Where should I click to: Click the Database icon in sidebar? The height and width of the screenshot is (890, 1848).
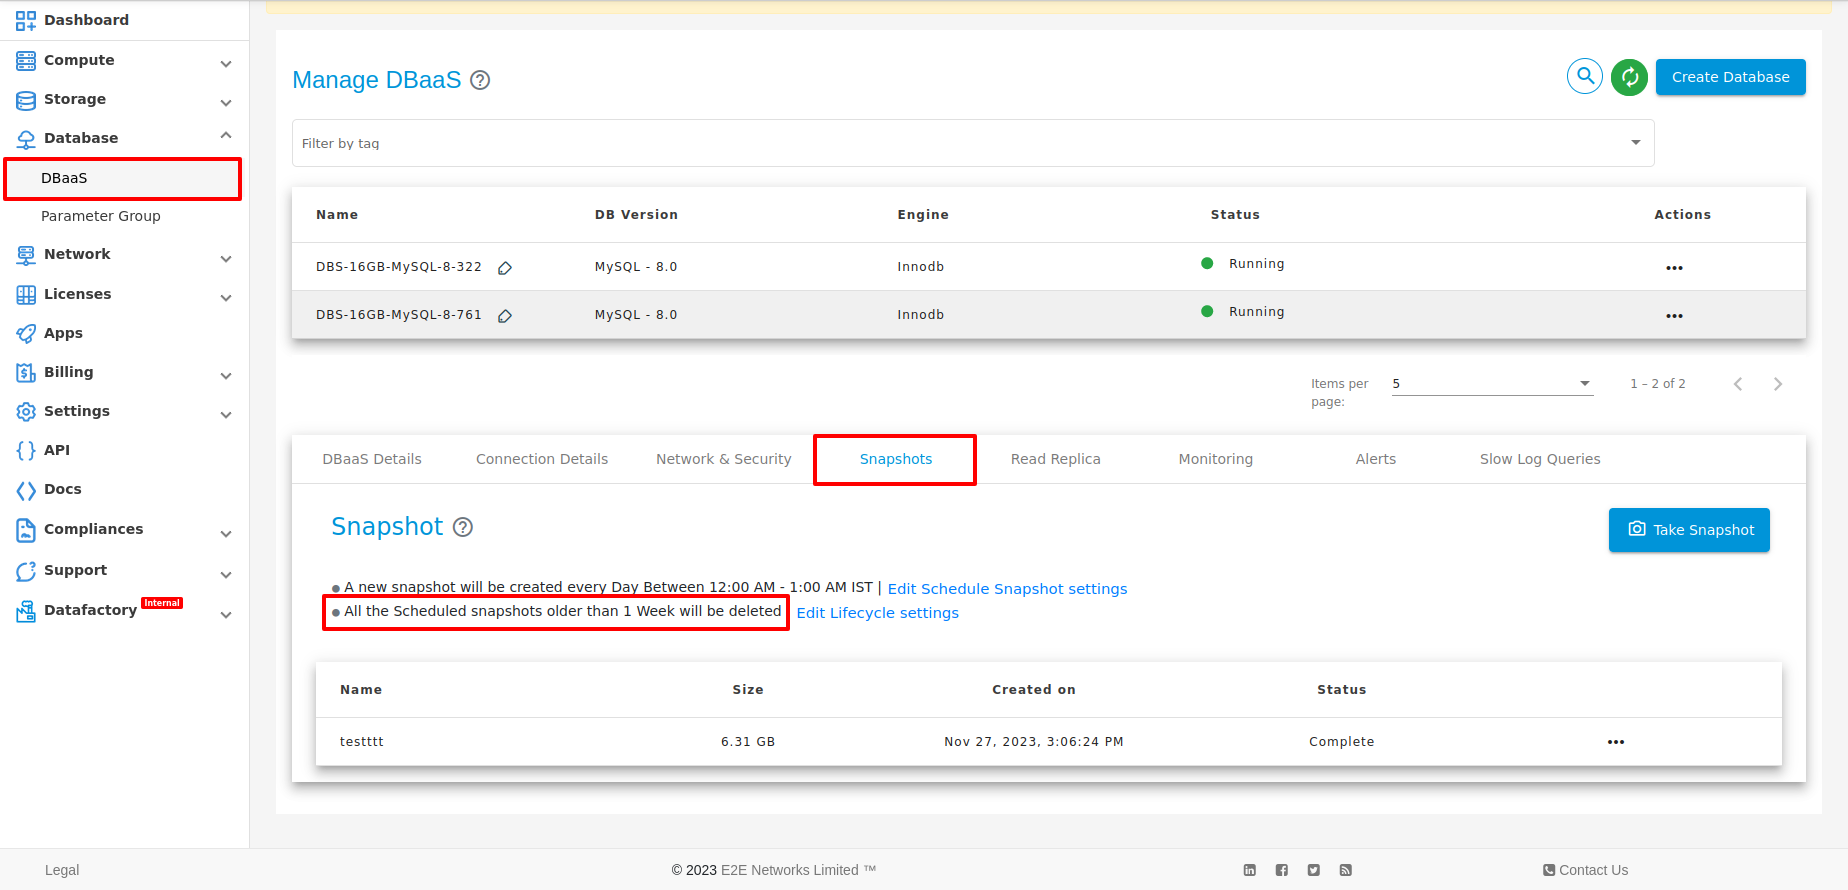pos(26,139)
